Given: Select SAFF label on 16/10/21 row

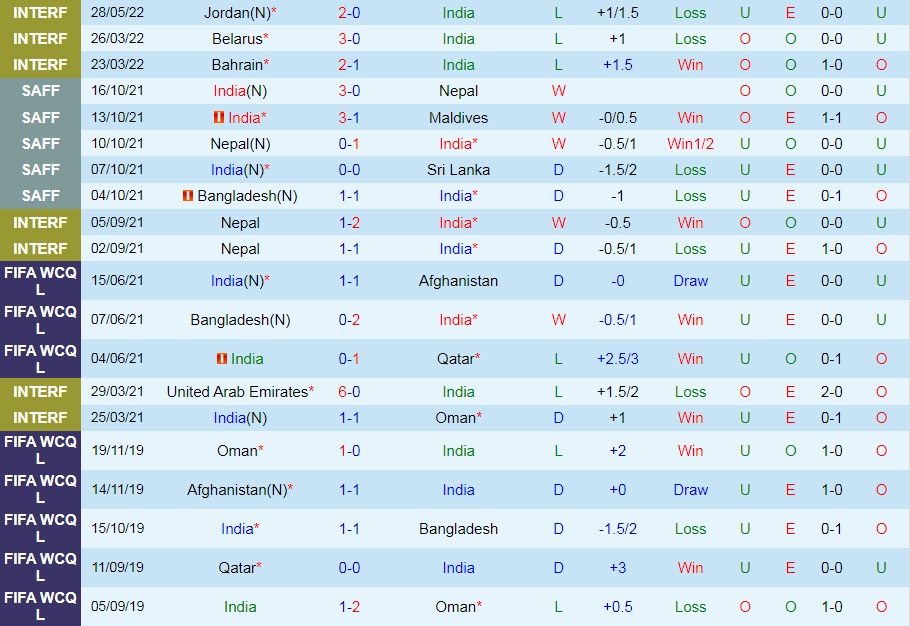Looking at the screenshot, I should pyautogui.click(x=41, y=91).
